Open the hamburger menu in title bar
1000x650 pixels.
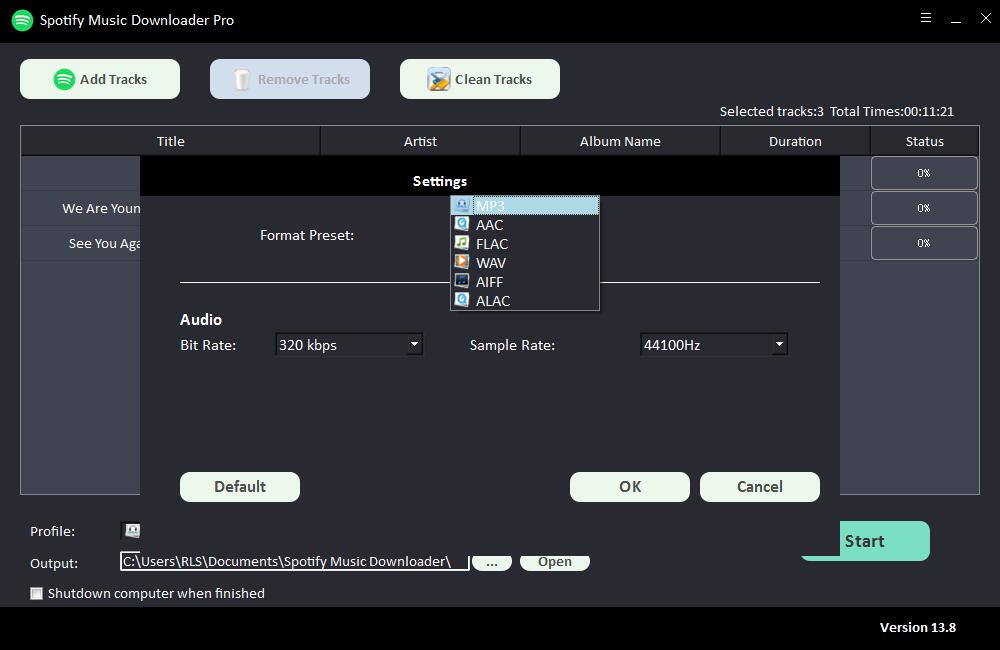[x=926, y=18]
